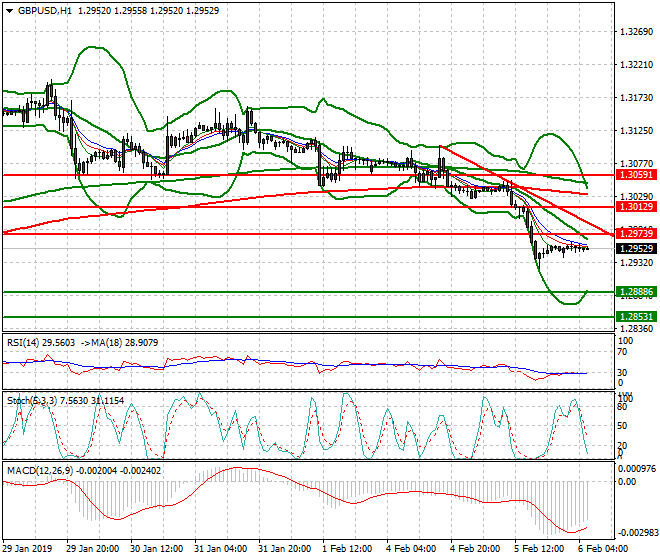
Task: Click the green 1.28531 support level label
Action: 636,317
